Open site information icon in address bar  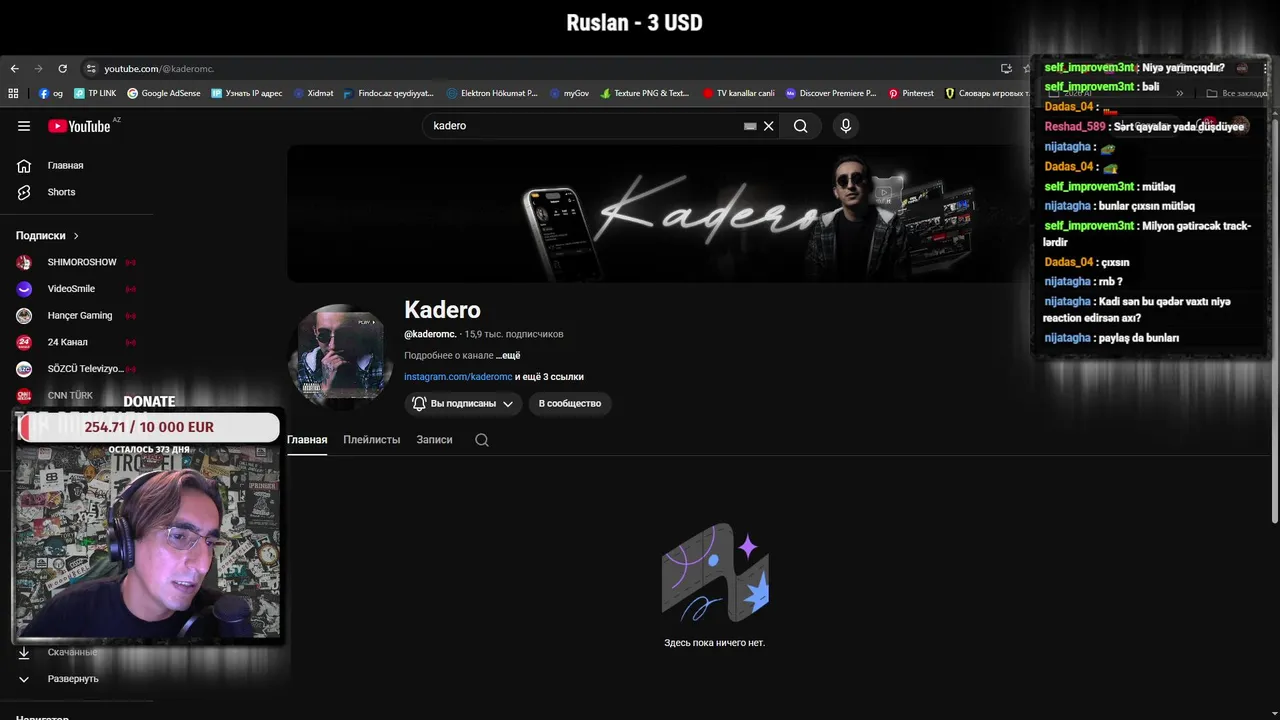[91, 69]
